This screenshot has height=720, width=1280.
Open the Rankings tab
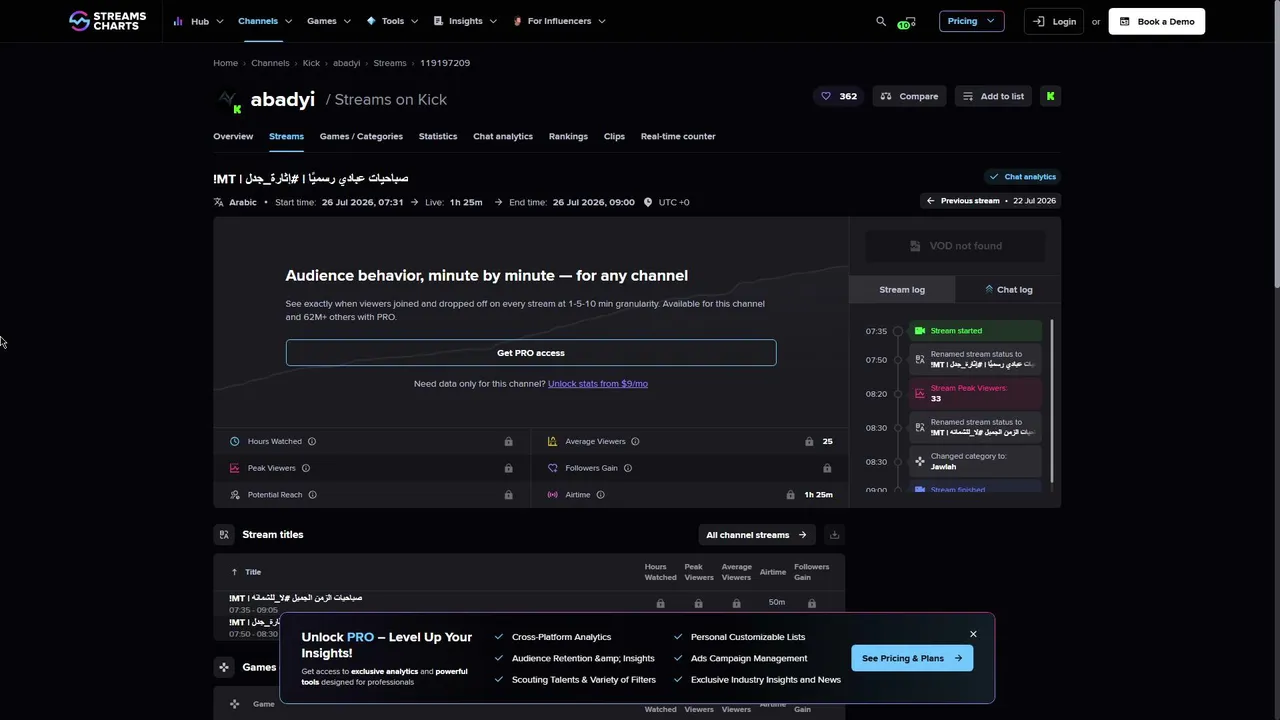[568, 136]
